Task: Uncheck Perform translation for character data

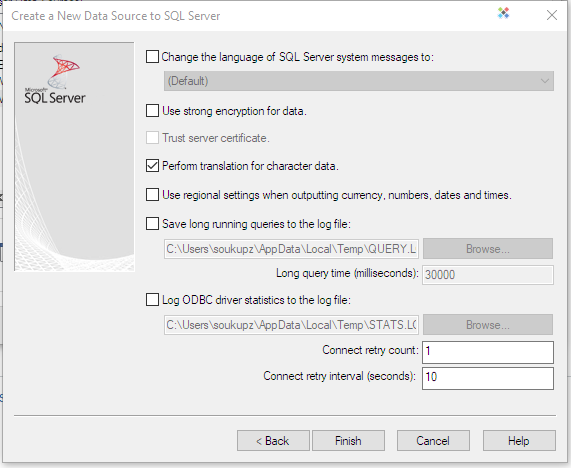Action: coord(152,166)
